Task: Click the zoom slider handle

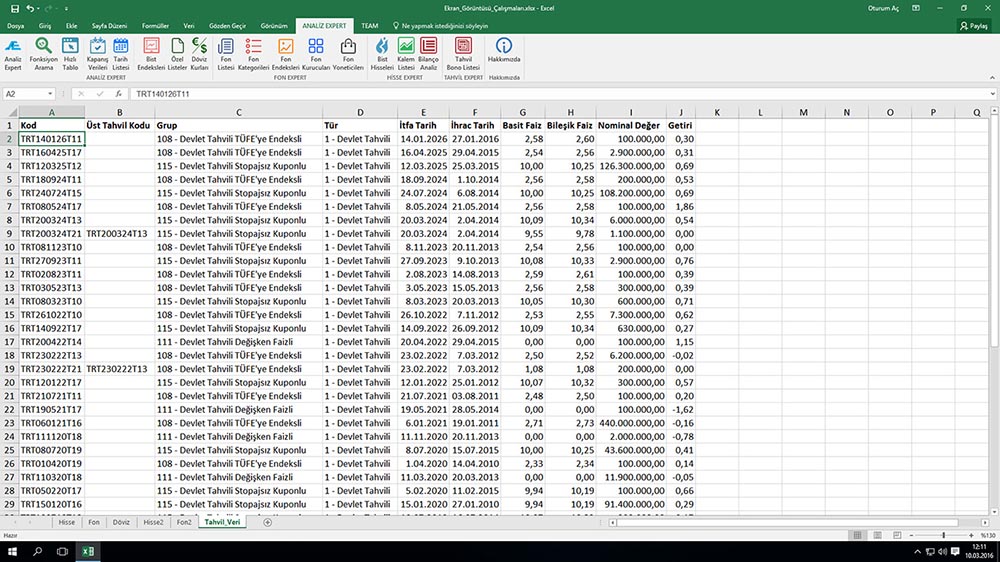Action: (x=943, y=535)
